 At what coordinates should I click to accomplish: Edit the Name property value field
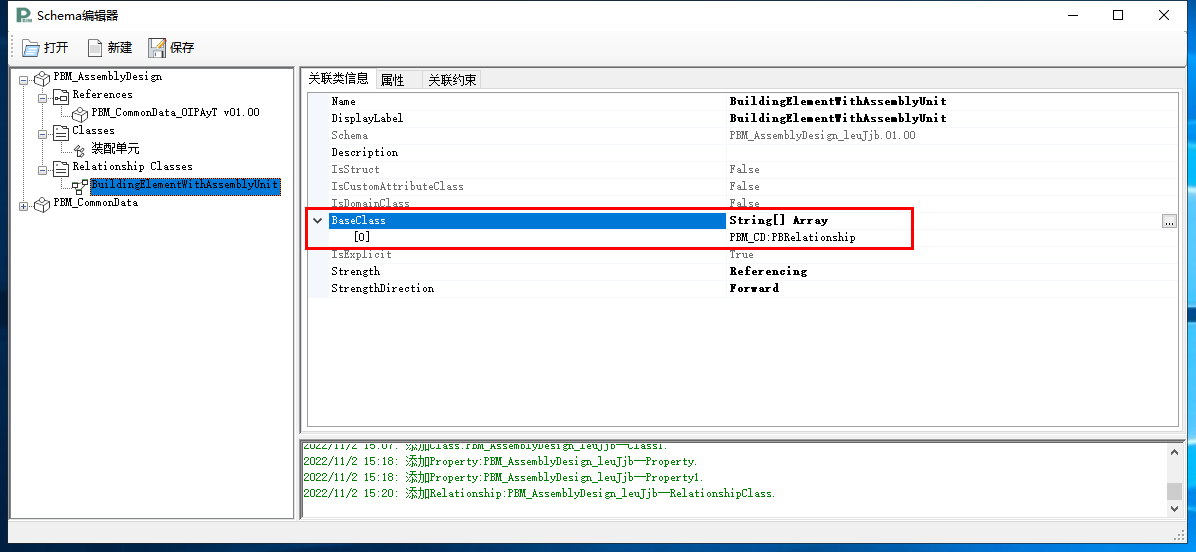coord(952,101)
